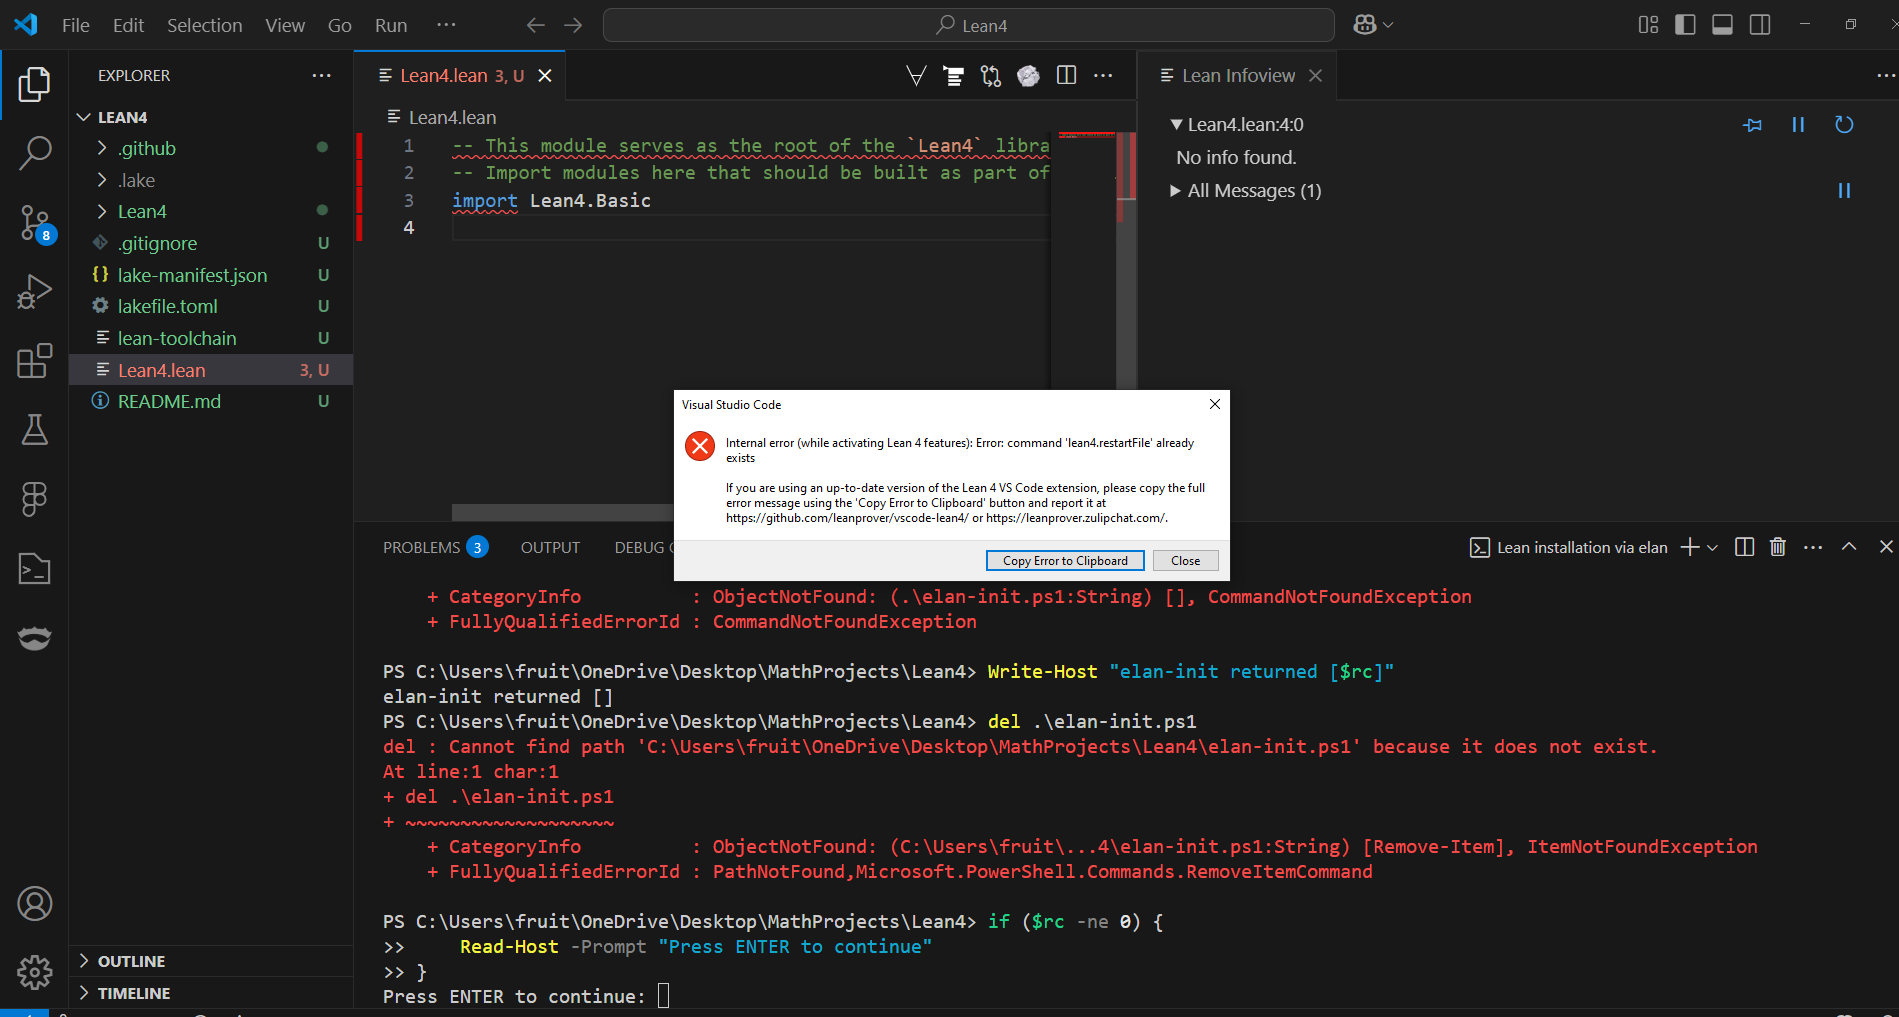The width and height of the screenshot is (1899, 1017).
Task: Open the Search view in activity bar
Action: (34, 153)
